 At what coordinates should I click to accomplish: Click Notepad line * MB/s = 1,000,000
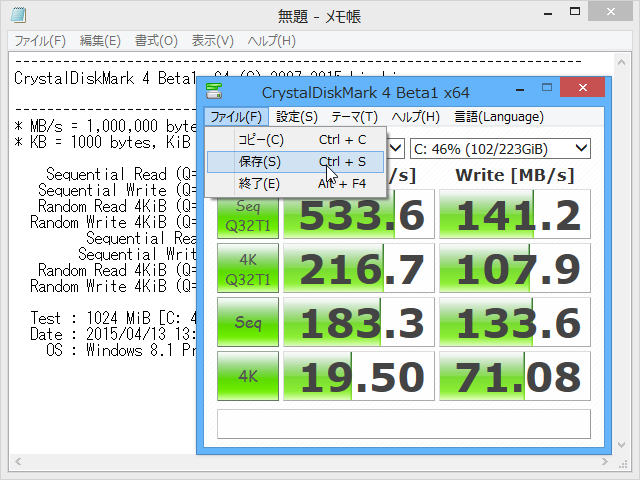click(x=105, y=126)
